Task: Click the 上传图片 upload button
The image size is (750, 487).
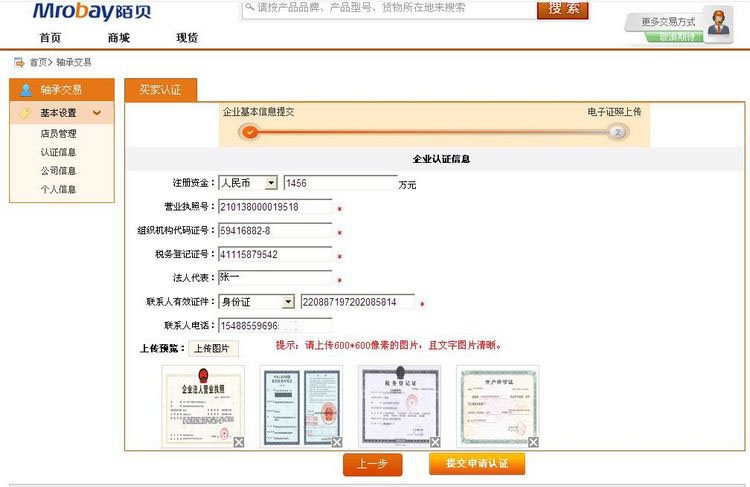Action: (210, 349)
